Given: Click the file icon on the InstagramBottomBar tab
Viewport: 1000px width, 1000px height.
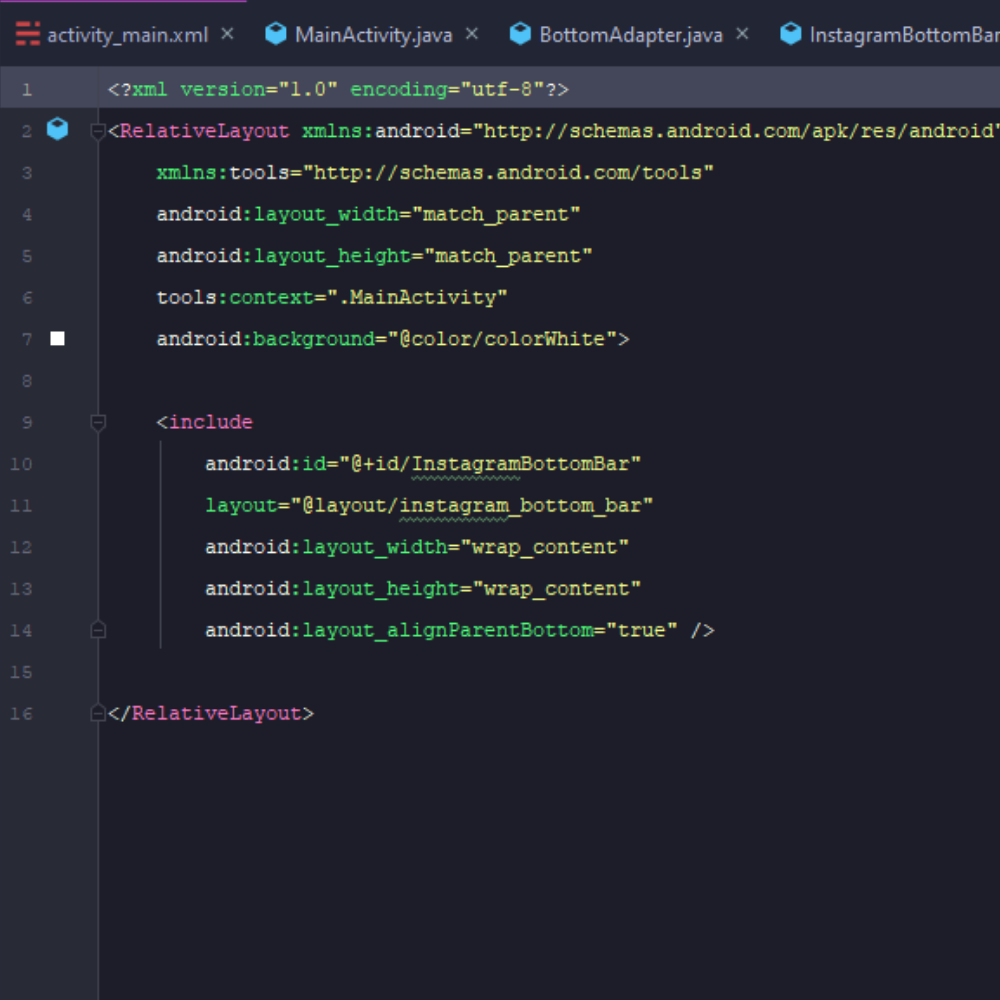Looking at the screenshot, I should pos(791,33).
